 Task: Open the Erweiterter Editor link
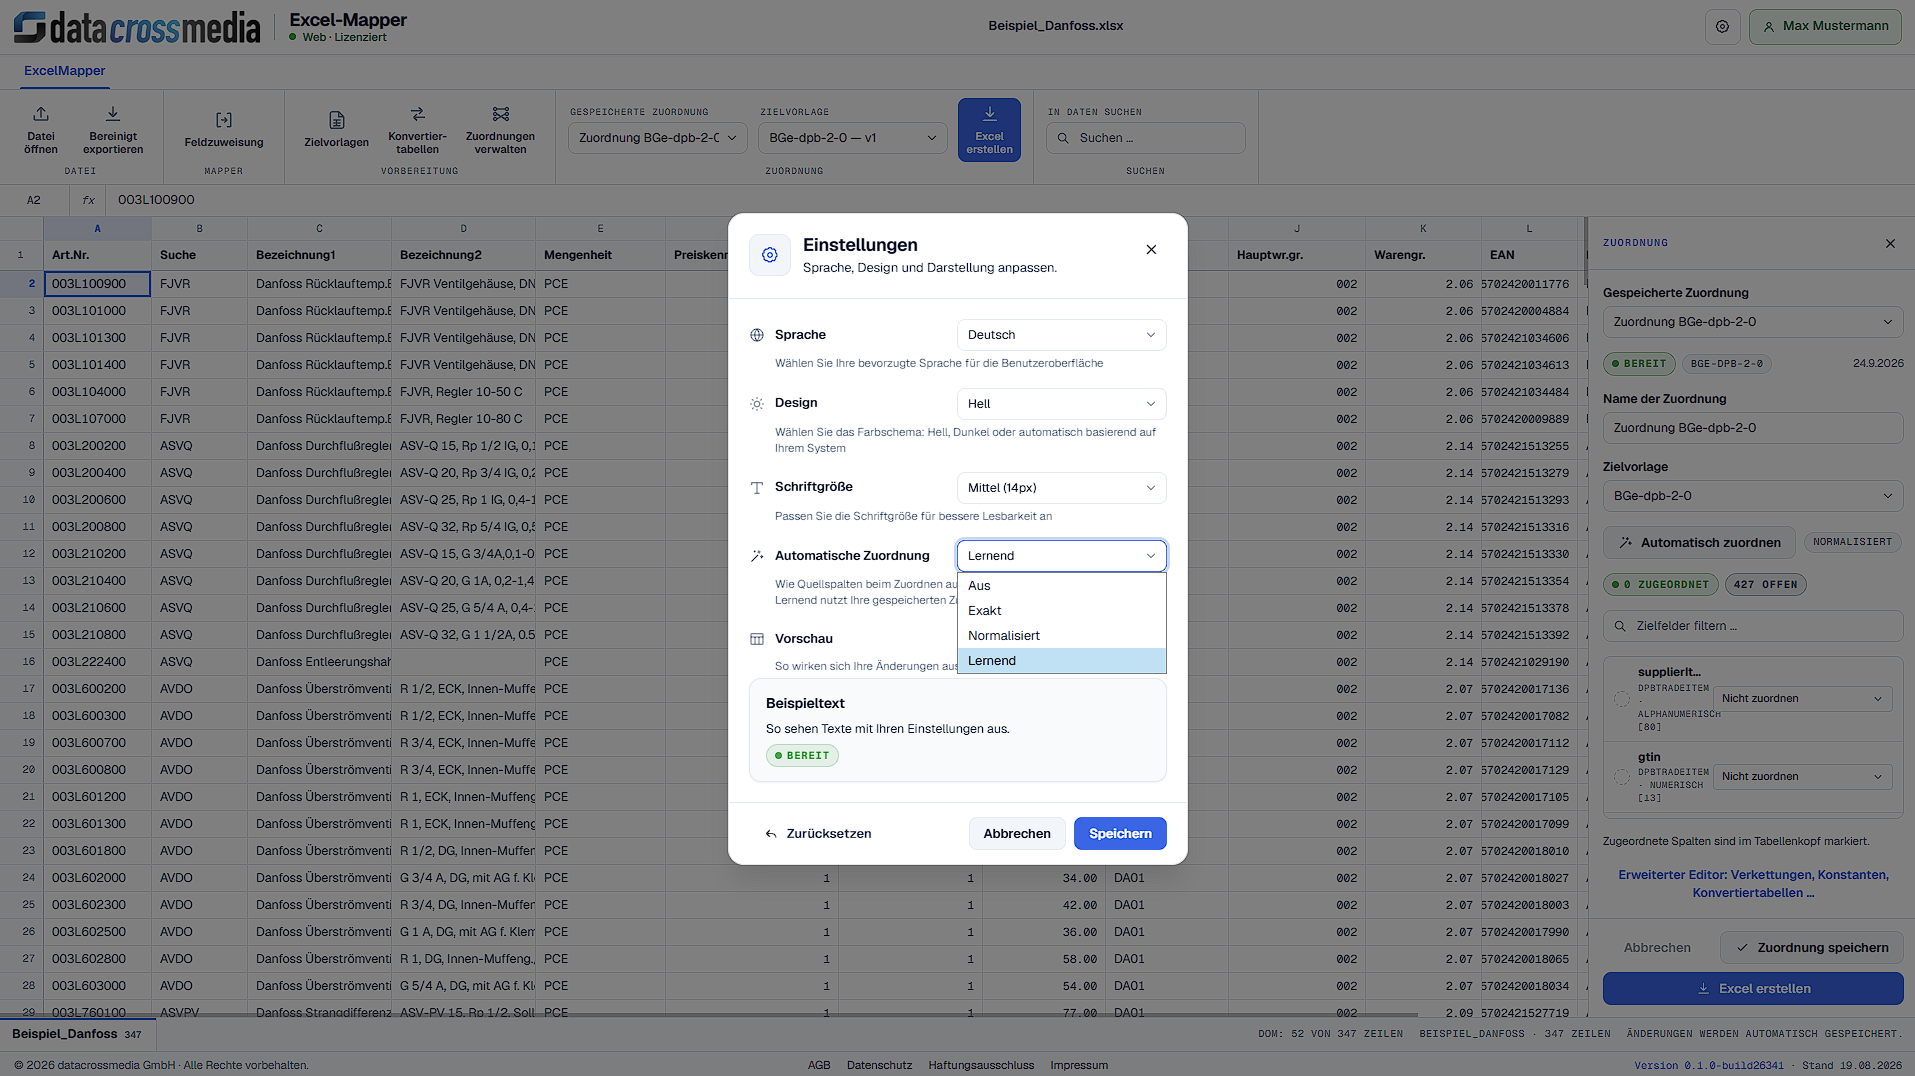(1753, 884)
